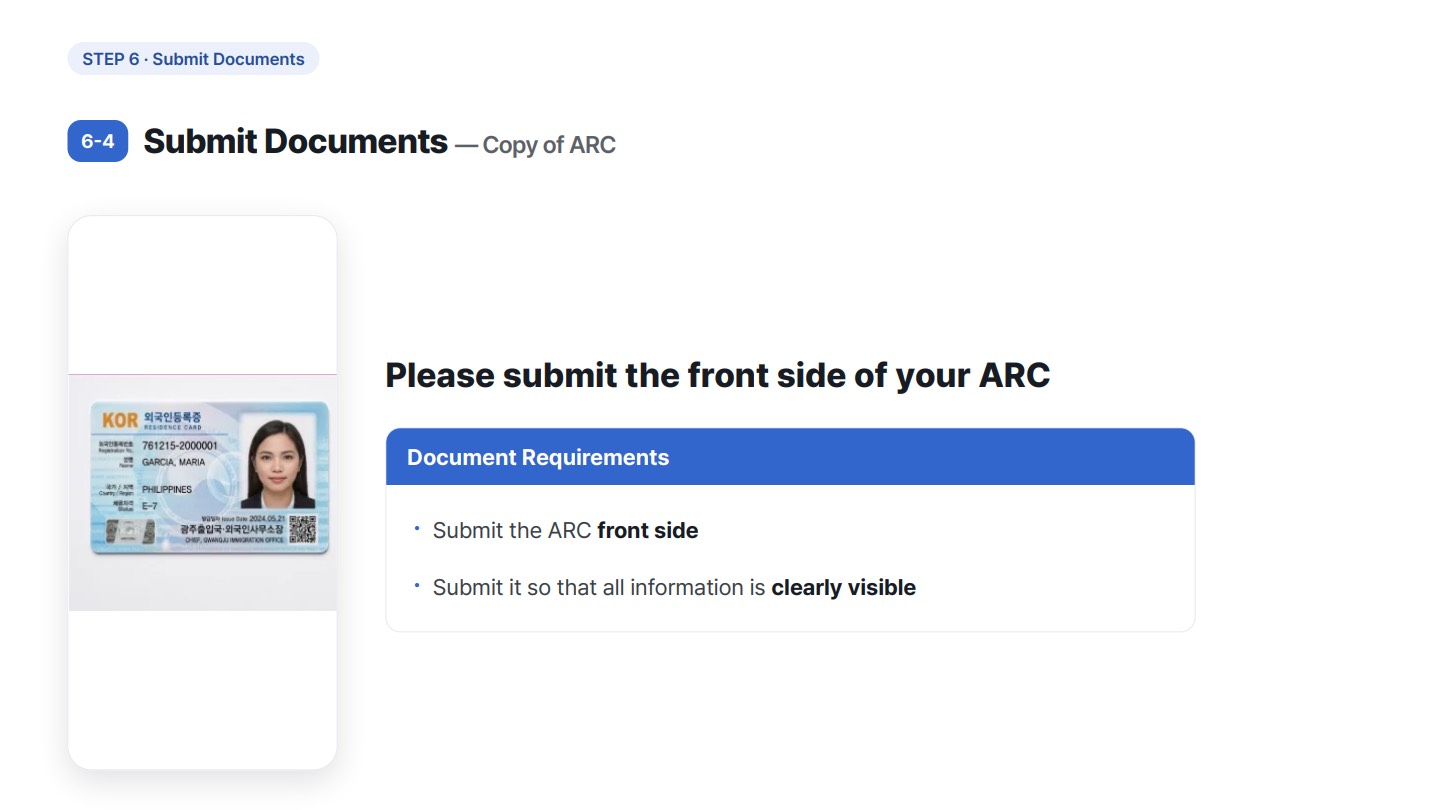Click the GARCIA, MARIA name on card

(174, 462)
